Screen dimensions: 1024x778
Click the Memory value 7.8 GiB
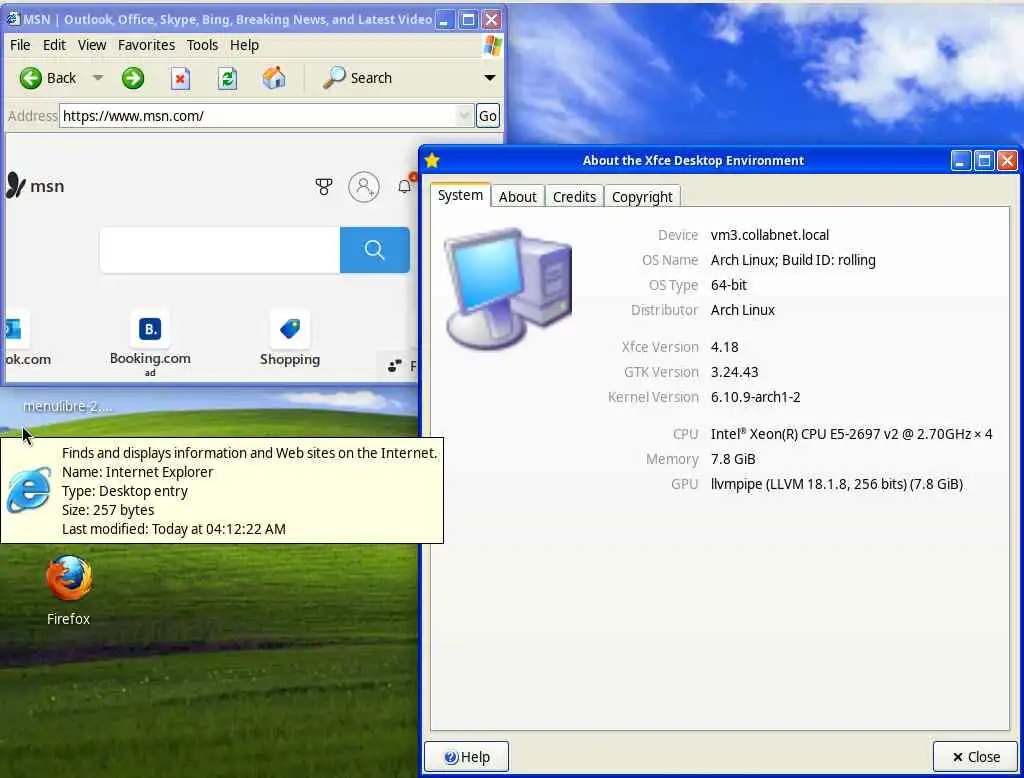pyautogui.click(x=733, y=459)
